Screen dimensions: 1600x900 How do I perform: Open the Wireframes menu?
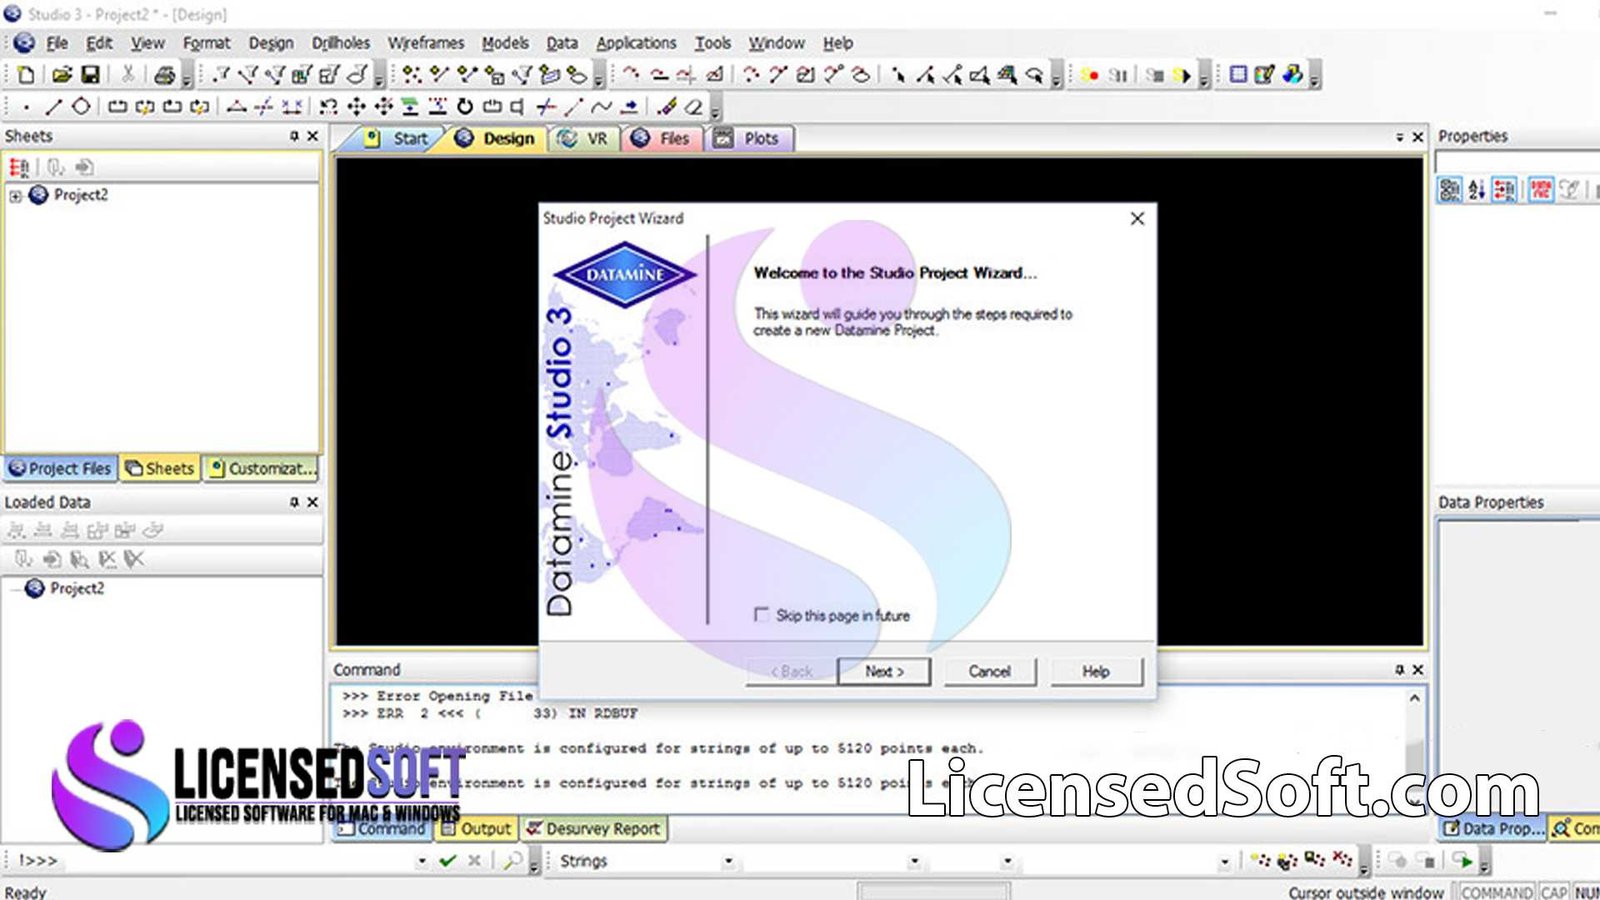tap(426, 43)
